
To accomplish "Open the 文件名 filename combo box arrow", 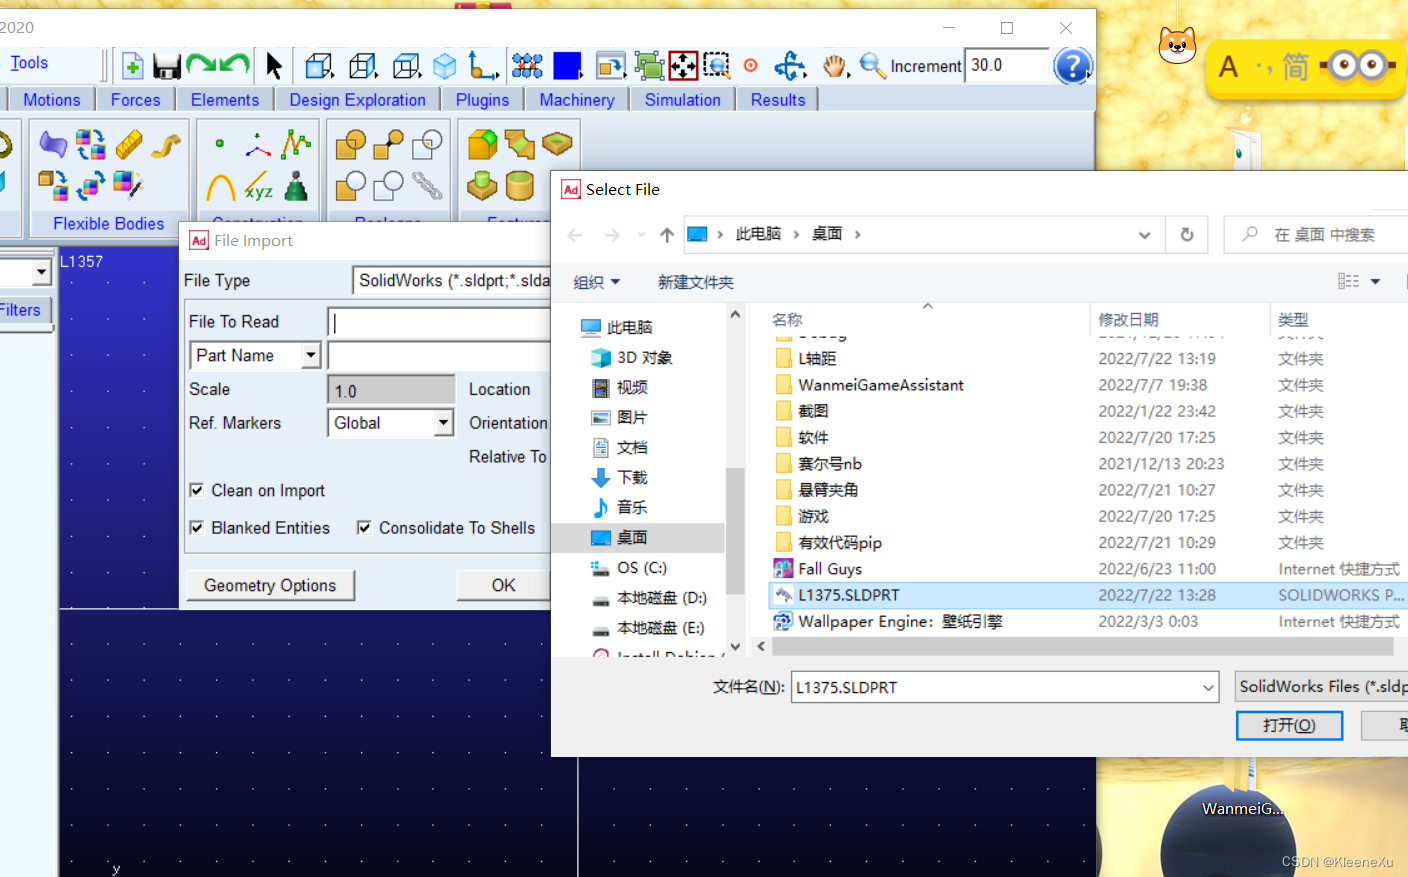I will (x=1208, y=687).
